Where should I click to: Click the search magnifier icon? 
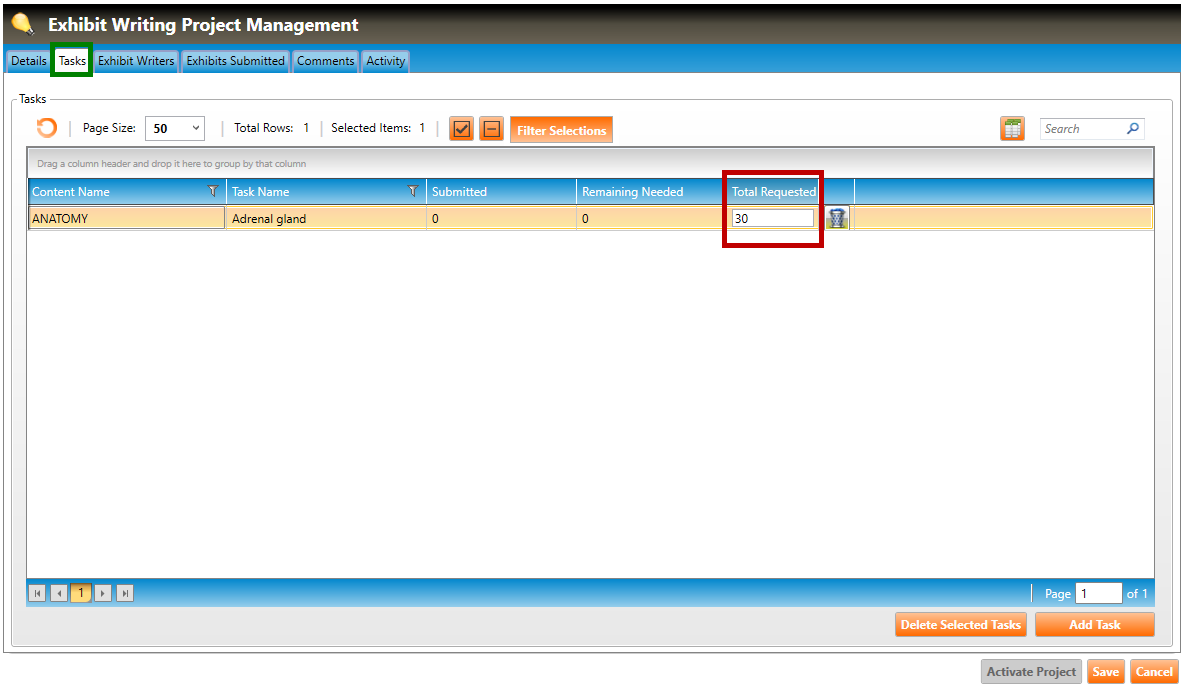tap(1133, 129)
